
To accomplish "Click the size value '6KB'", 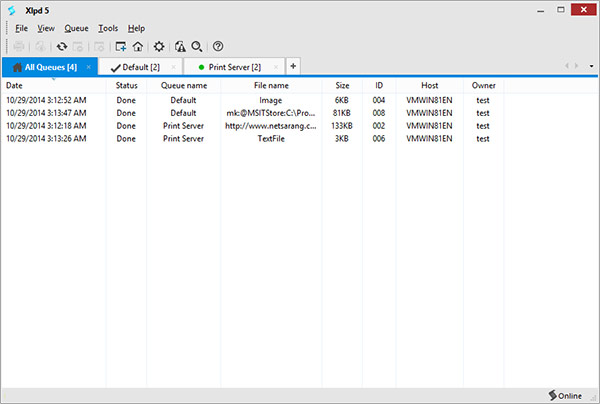I will (x=342, y=100).
